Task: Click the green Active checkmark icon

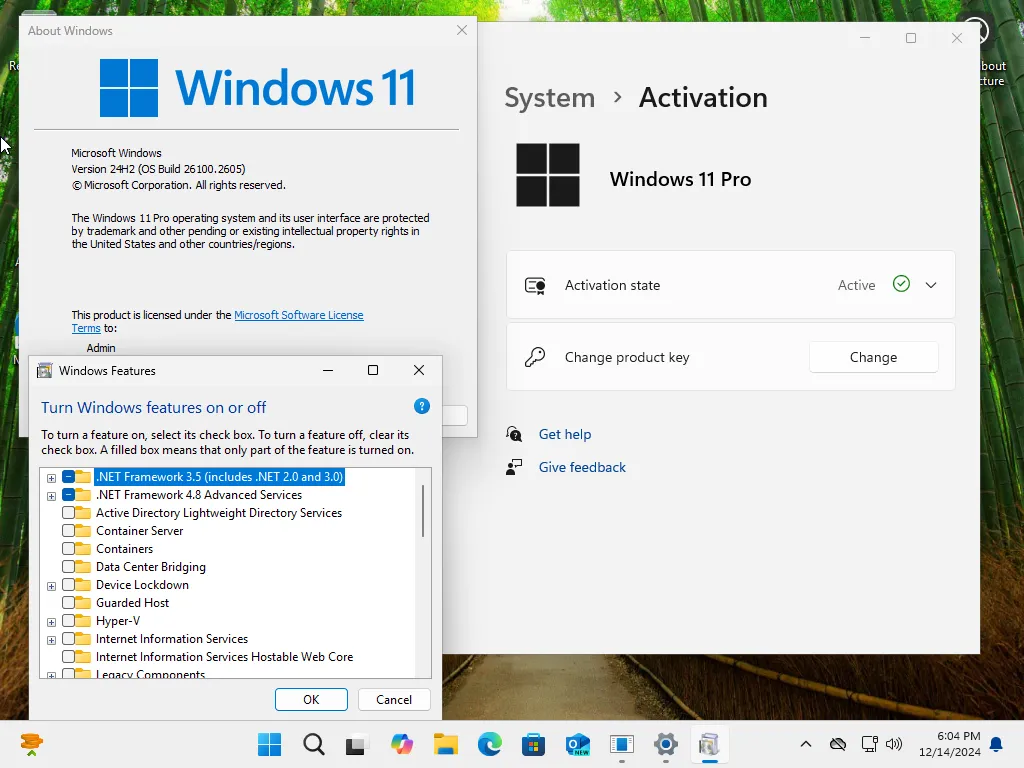Action: tap(901, 284)
